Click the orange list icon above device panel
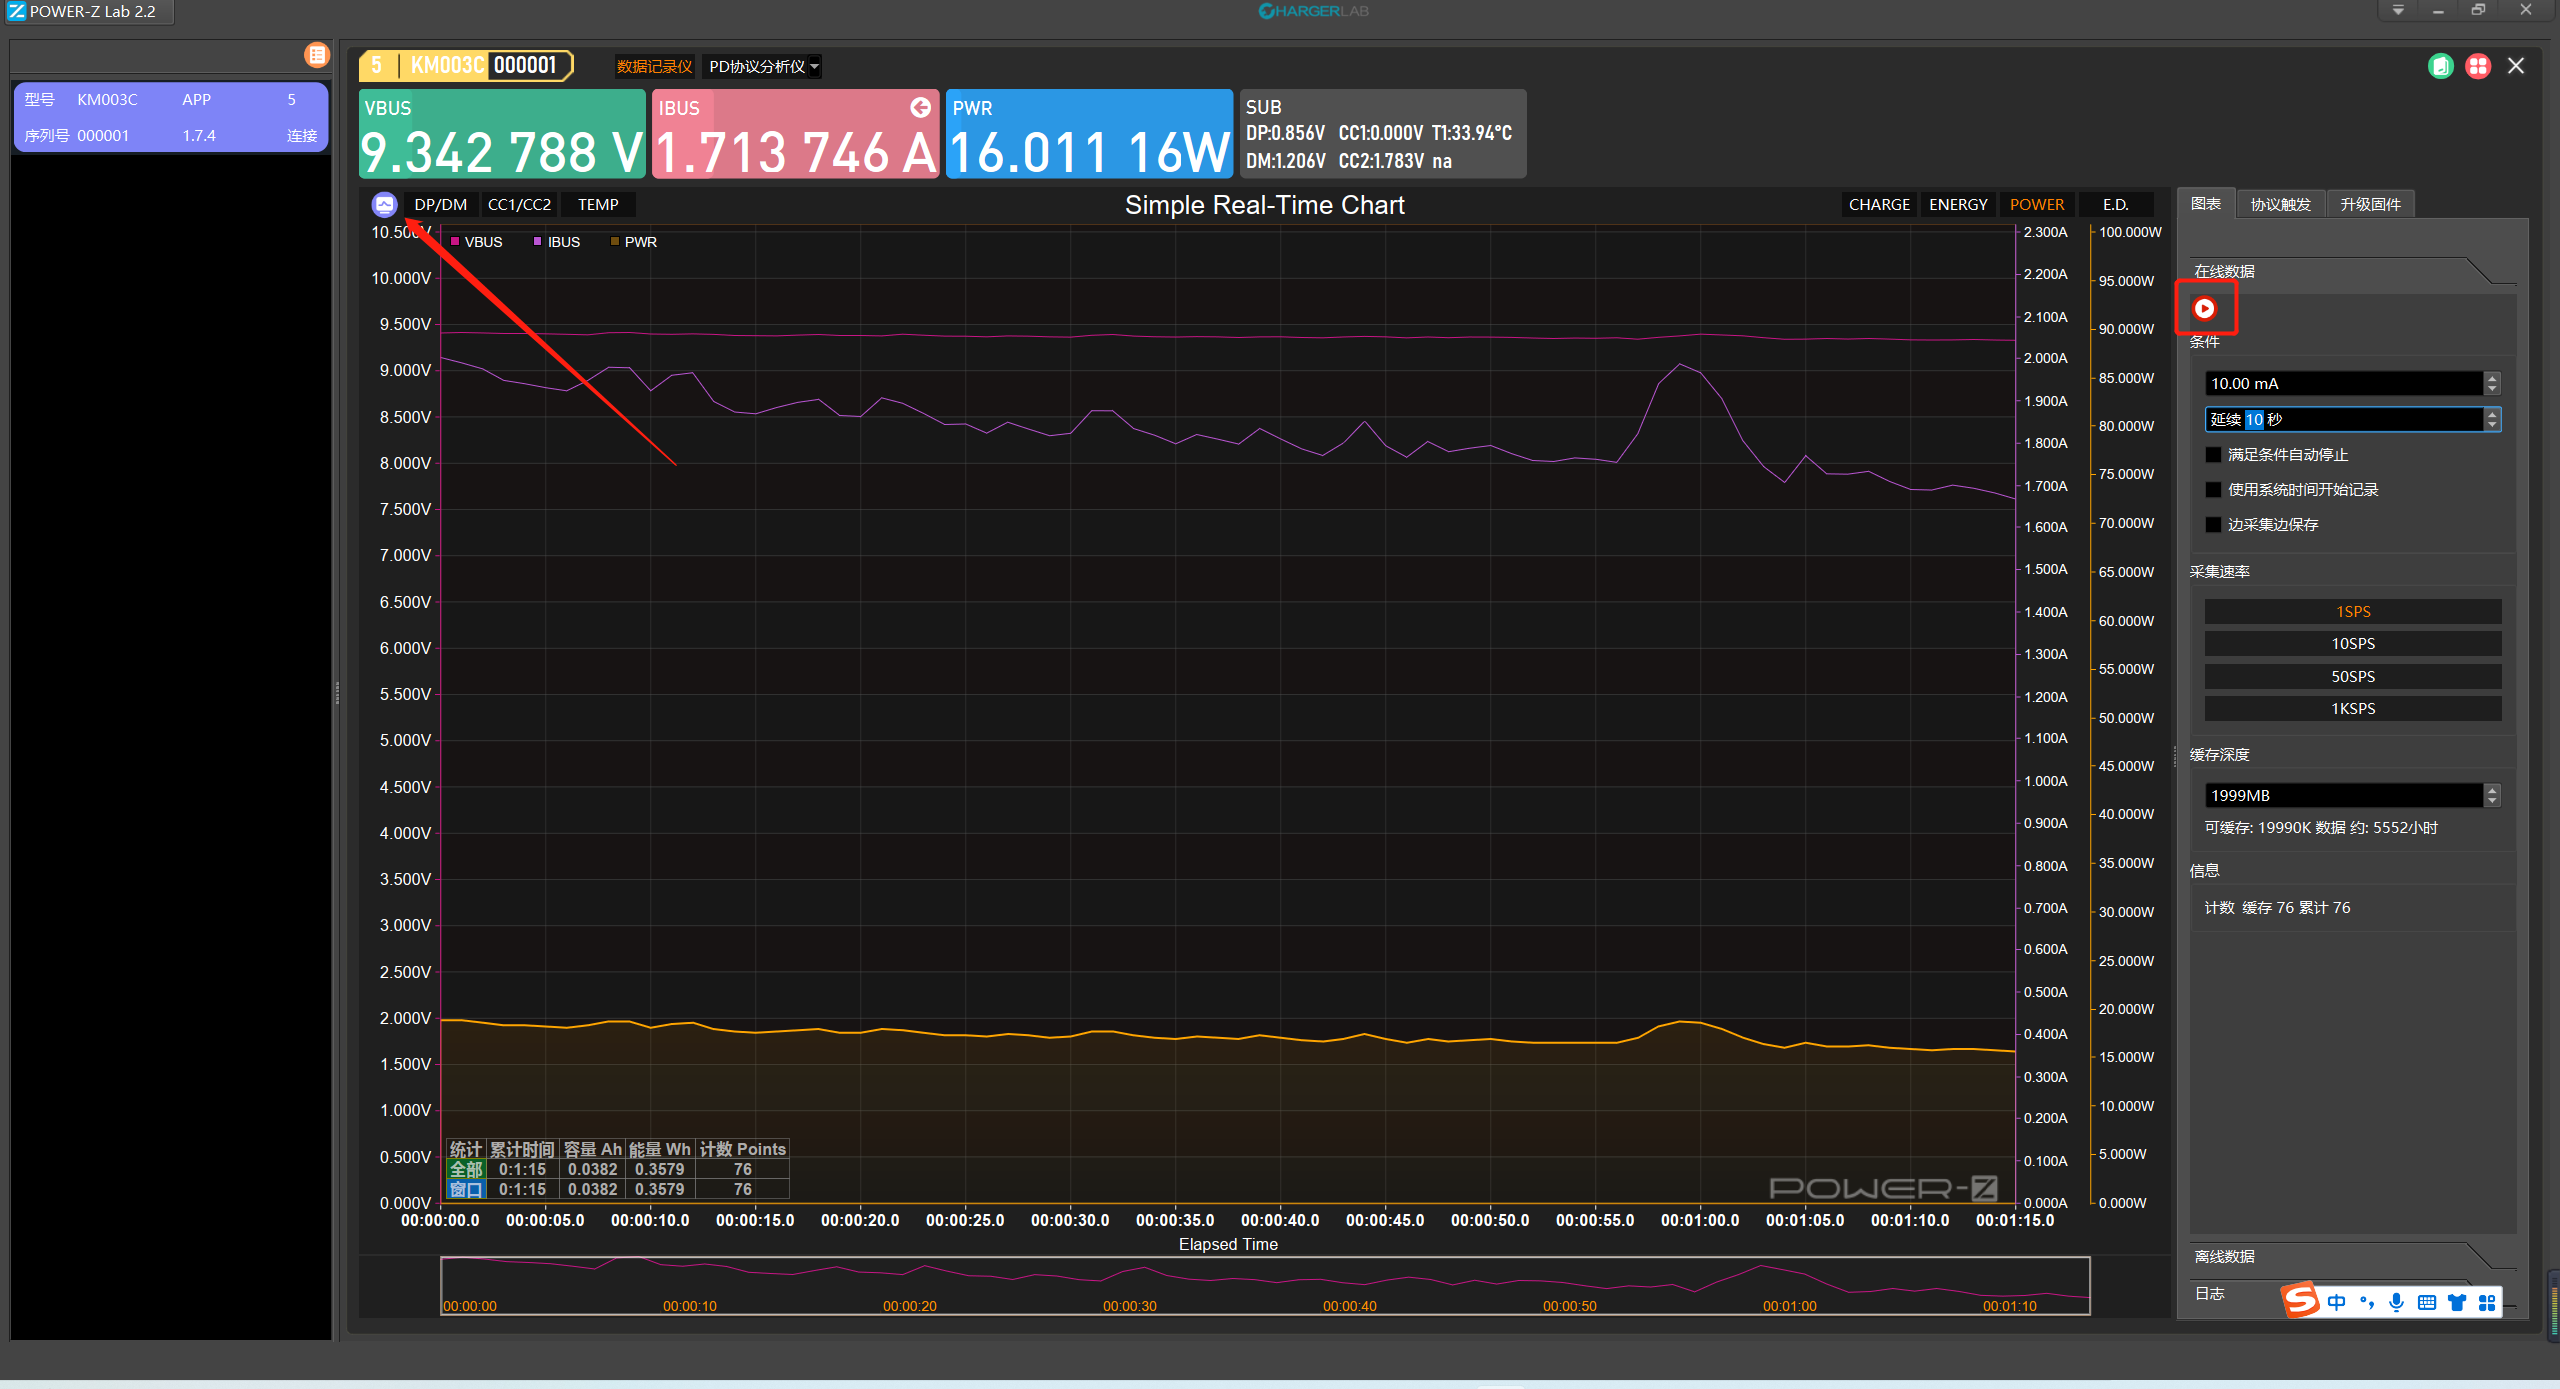This screenshot has width=2560, height=1389. [x=317, y=55]
